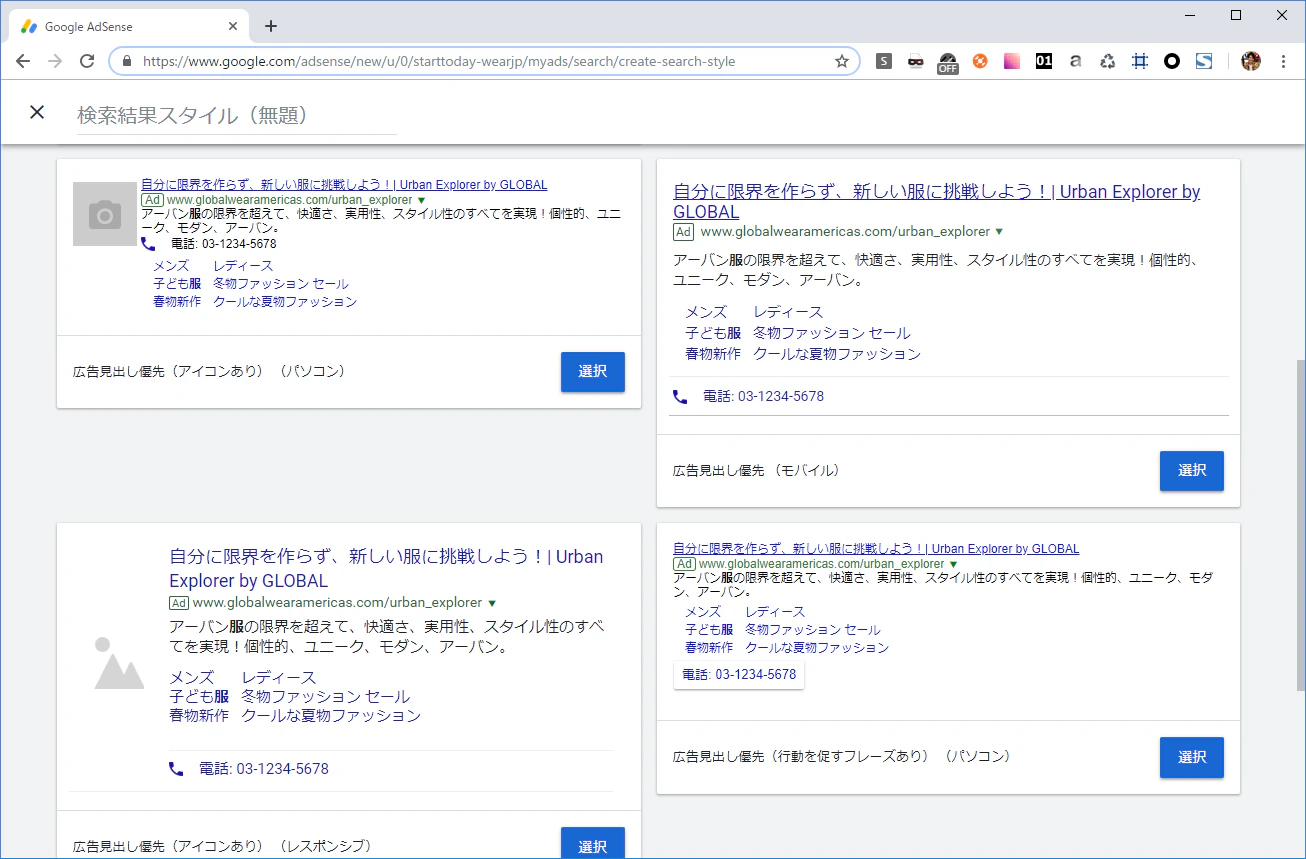Click 春物新作 sitelink in the mobile preview
Screen dimensions: 1306x859
pos(713,354)
